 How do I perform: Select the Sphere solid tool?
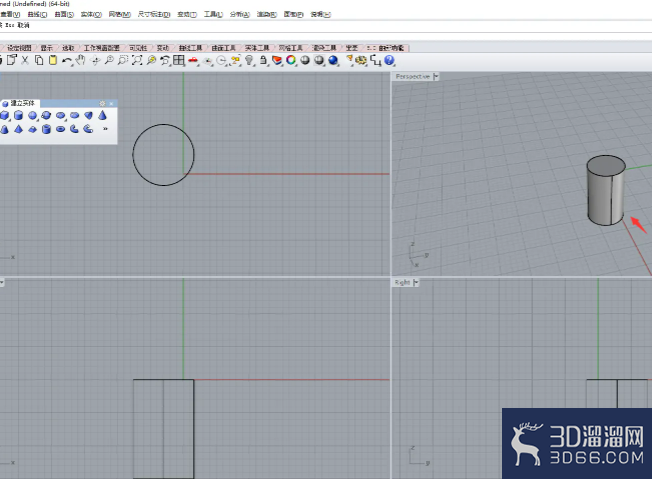pyautogui.click(x=32, y=116)
